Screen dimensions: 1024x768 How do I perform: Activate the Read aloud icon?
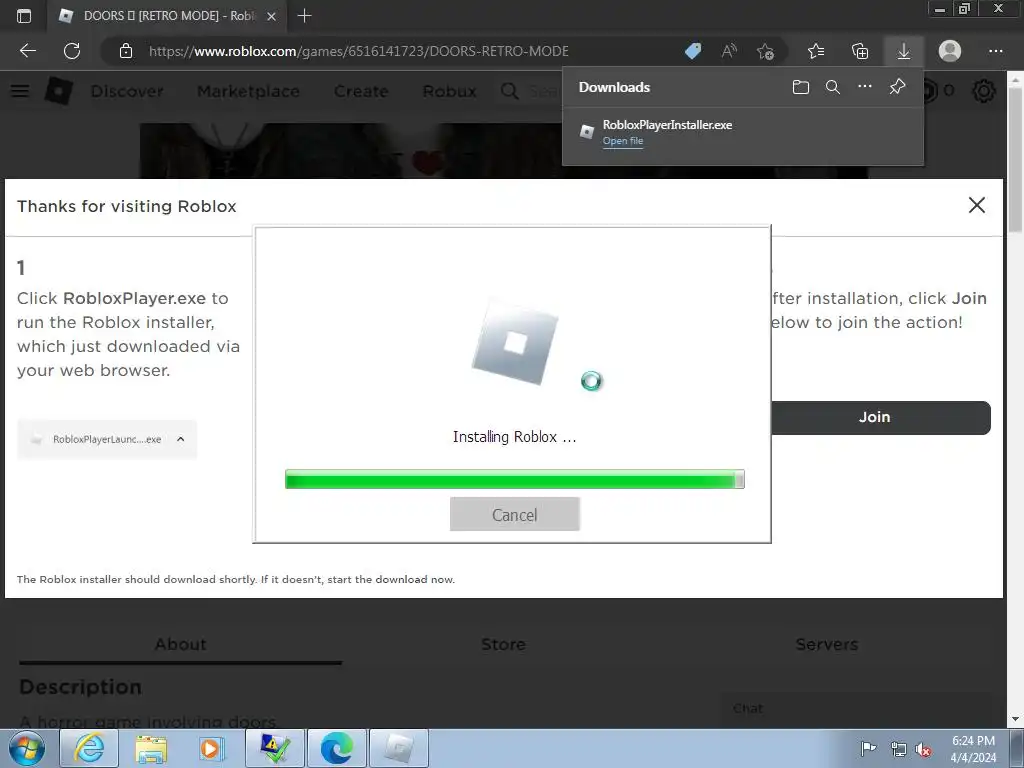729,51
